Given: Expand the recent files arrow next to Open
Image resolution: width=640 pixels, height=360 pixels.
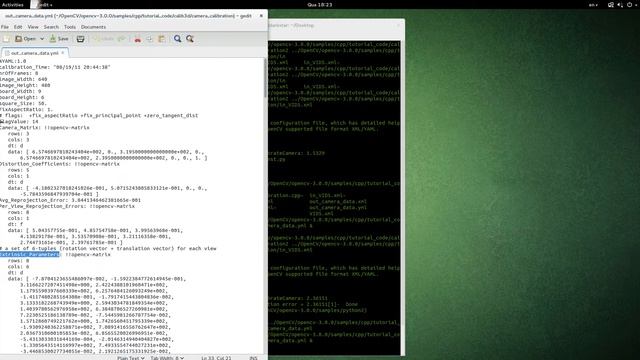Looking at the screenshot, I should pos(42,39).
